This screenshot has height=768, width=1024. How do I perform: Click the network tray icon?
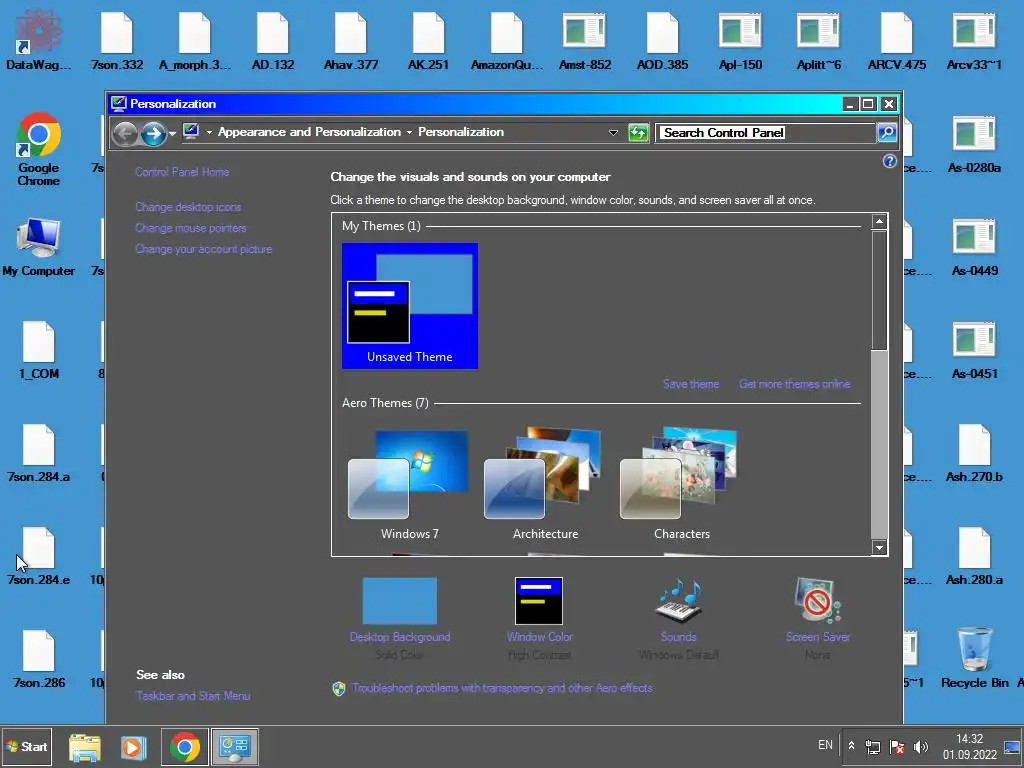click(x=873, y=746)
